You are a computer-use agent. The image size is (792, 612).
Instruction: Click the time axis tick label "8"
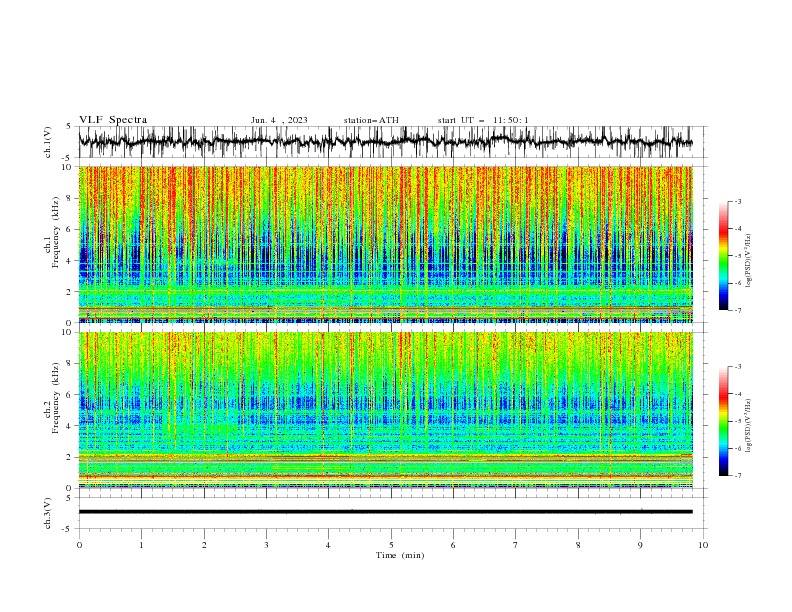pos(578,545)
